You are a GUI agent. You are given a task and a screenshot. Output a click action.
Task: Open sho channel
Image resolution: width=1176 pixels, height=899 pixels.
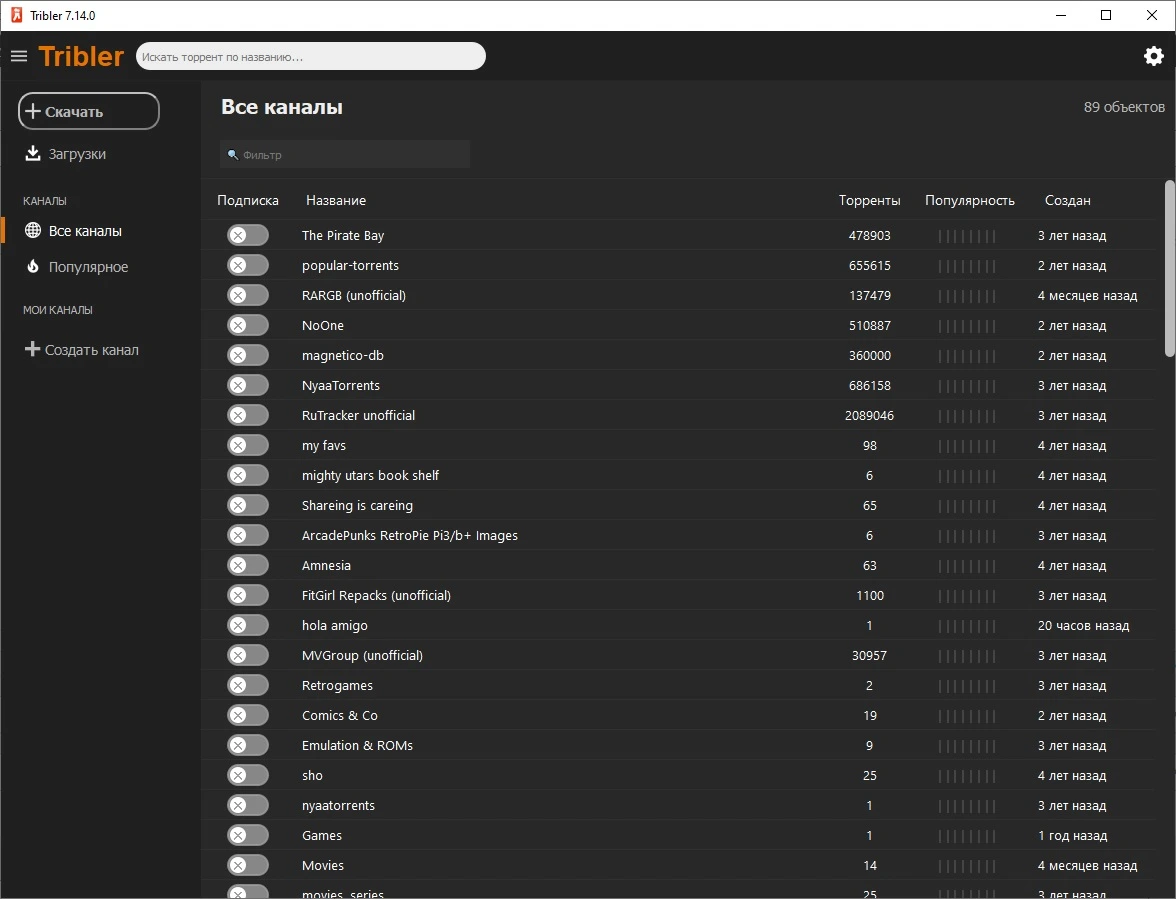pos(312,775)
